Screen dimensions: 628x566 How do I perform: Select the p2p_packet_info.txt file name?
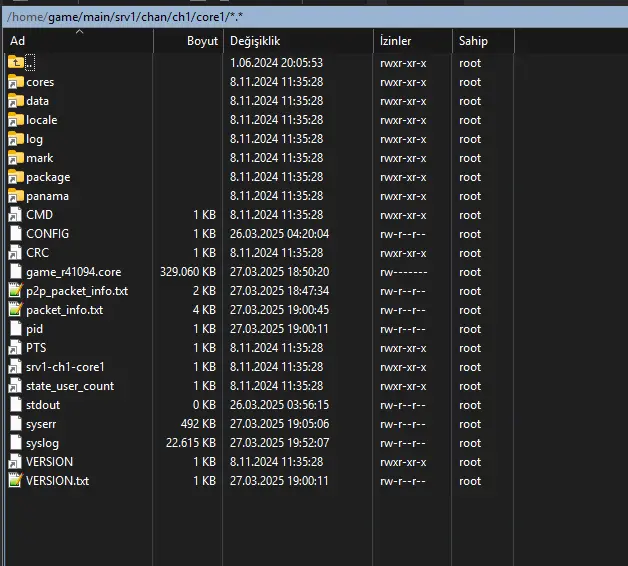pyautogui.click(x=77, y=291)
